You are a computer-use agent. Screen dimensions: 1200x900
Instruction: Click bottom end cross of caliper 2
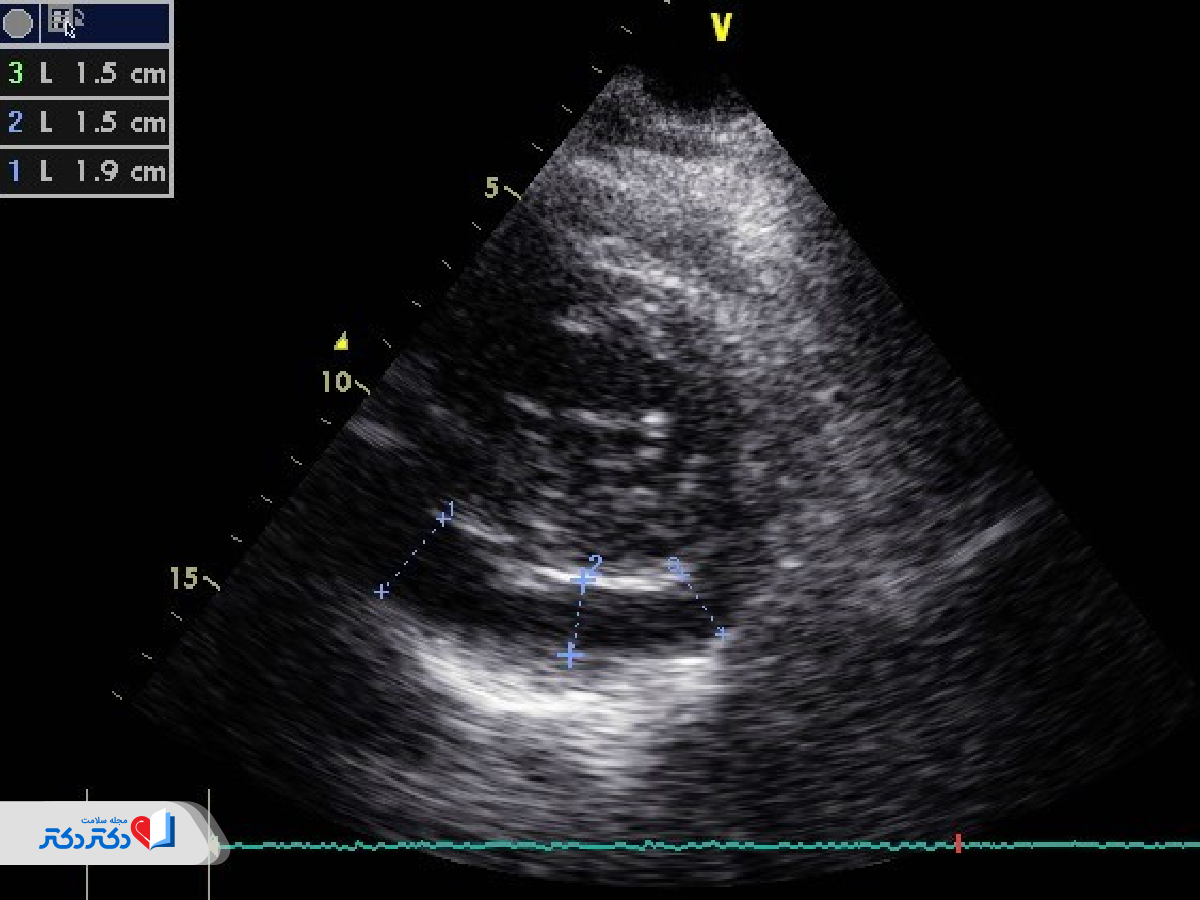[569, 655]
